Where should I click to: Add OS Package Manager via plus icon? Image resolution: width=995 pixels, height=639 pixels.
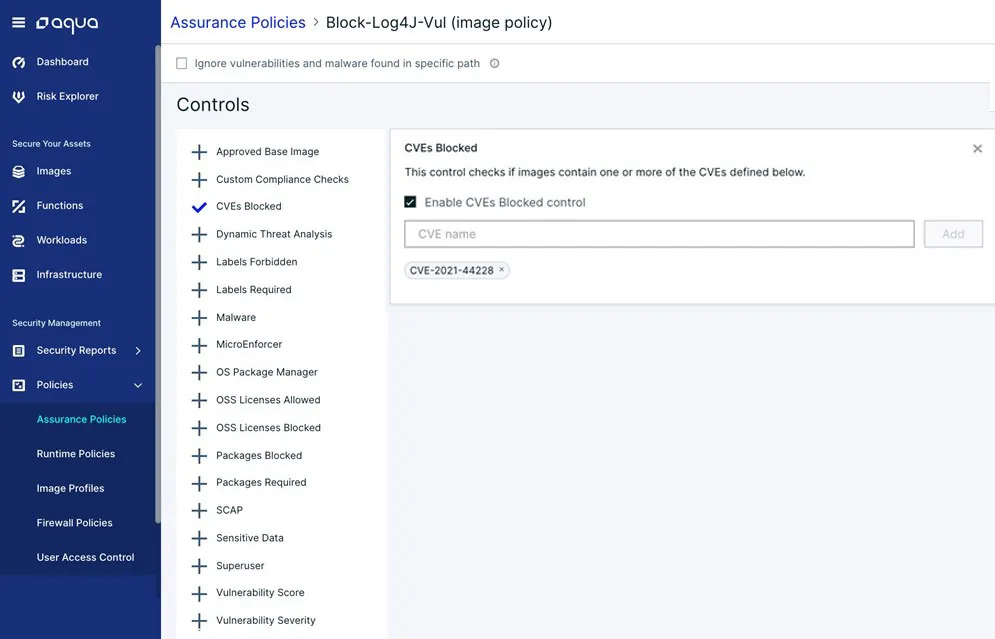point(199,372)
